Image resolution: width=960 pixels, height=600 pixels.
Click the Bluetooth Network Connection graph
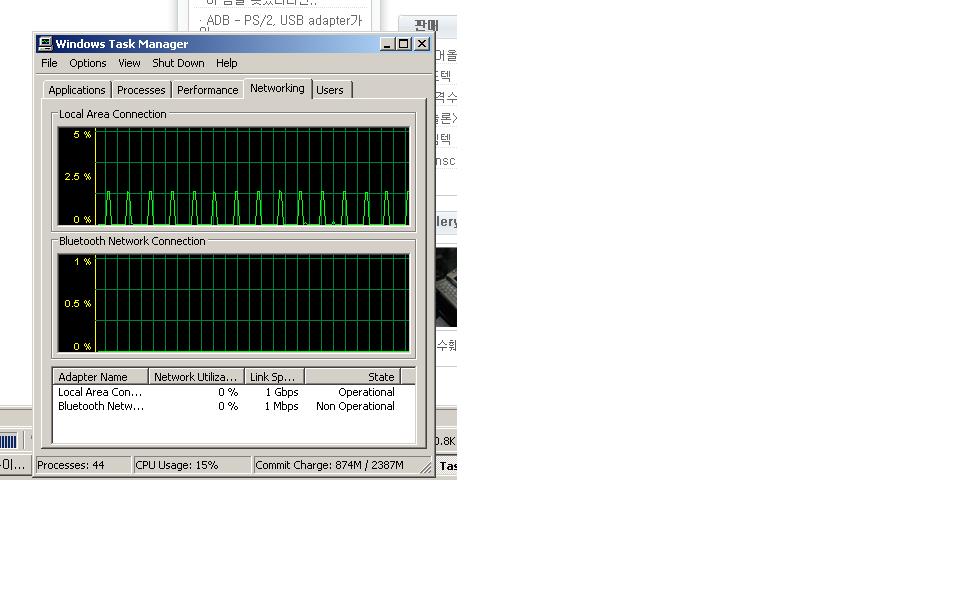tap(233, 303)
